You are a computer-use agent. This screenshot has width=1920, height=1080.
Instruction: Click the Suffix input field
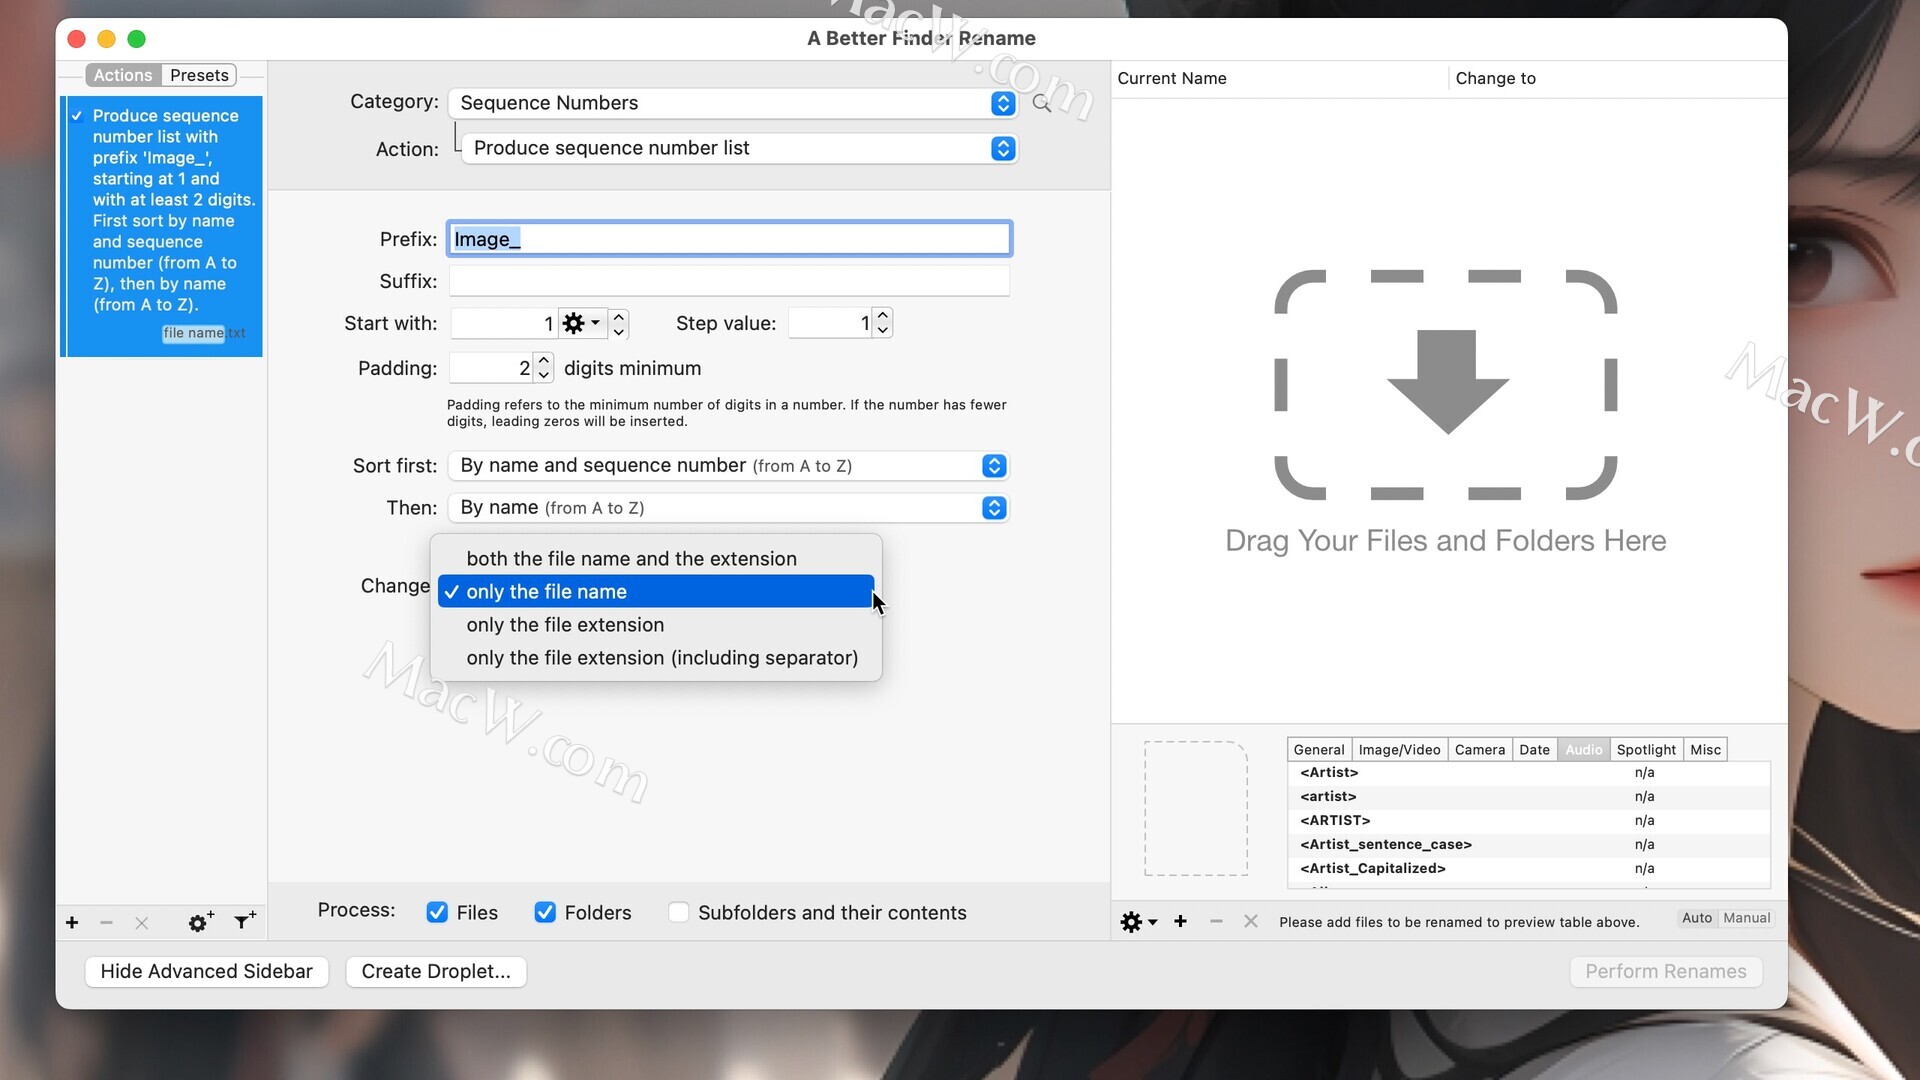(729, 281)
